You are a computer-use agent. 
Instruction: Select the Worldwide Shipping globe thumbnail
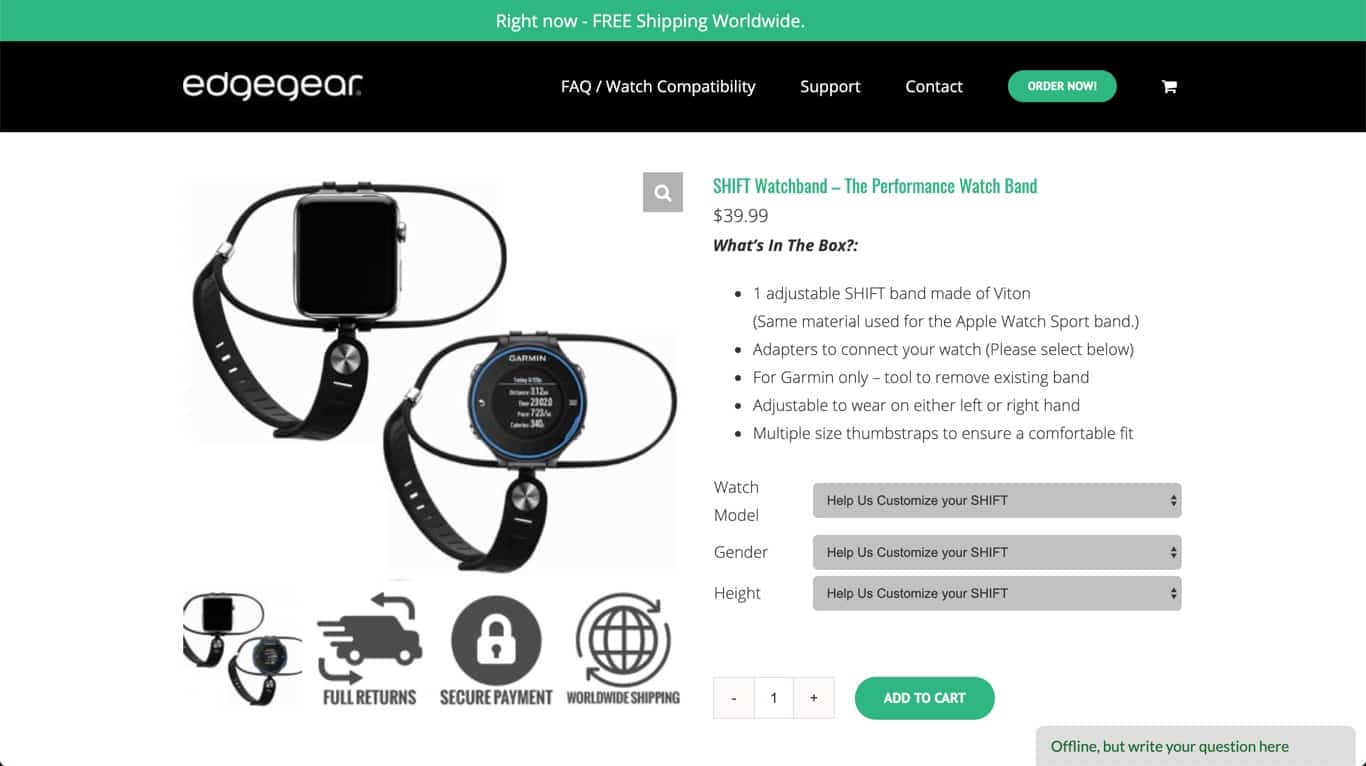click(x=623, y=648)
